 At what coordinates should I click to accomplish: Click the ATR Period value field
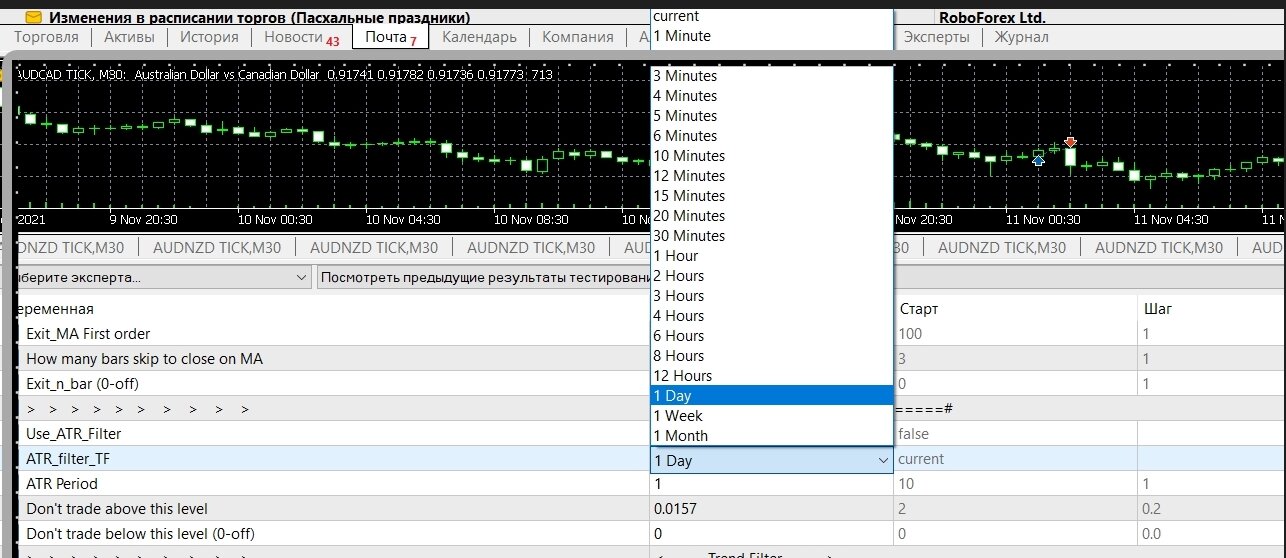point(771,484)
